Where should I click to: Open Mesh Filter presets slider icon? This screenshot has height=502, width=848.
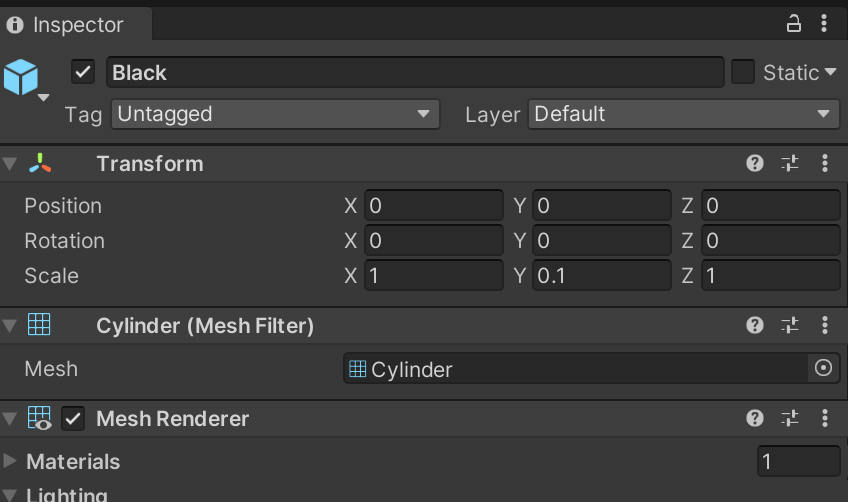coord(790,325)
